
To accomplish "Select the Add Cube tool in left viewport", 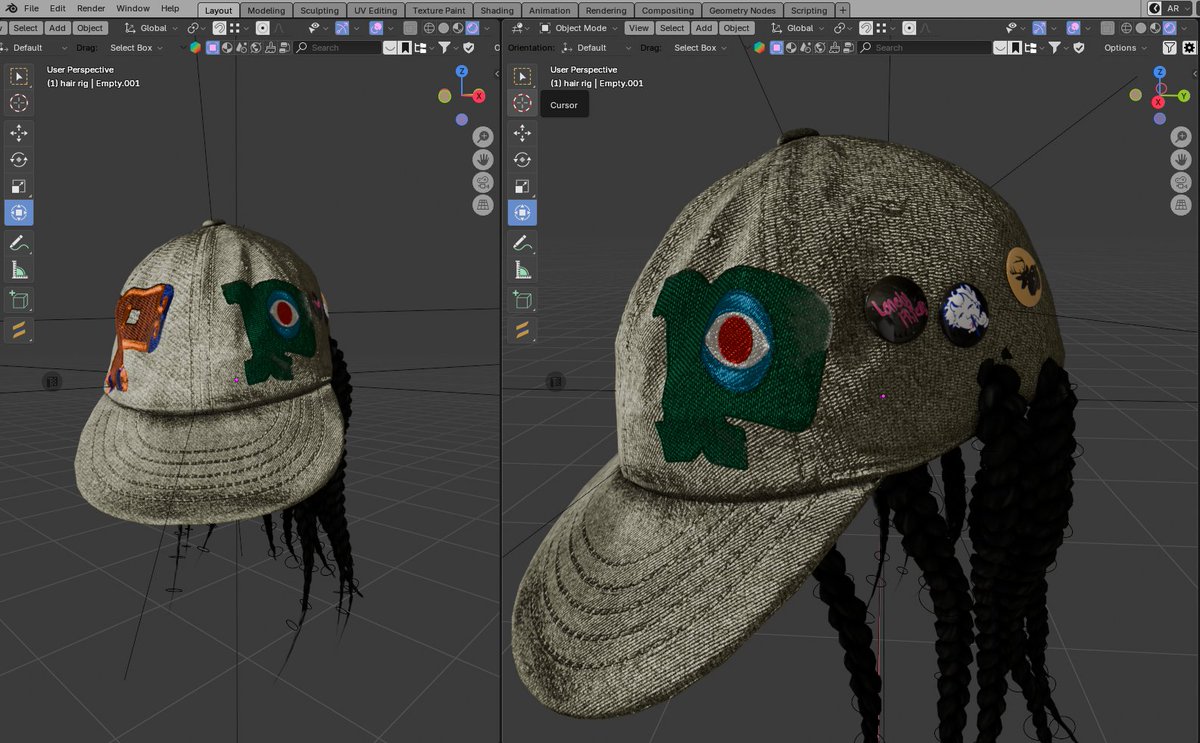I will click(19, 300).
